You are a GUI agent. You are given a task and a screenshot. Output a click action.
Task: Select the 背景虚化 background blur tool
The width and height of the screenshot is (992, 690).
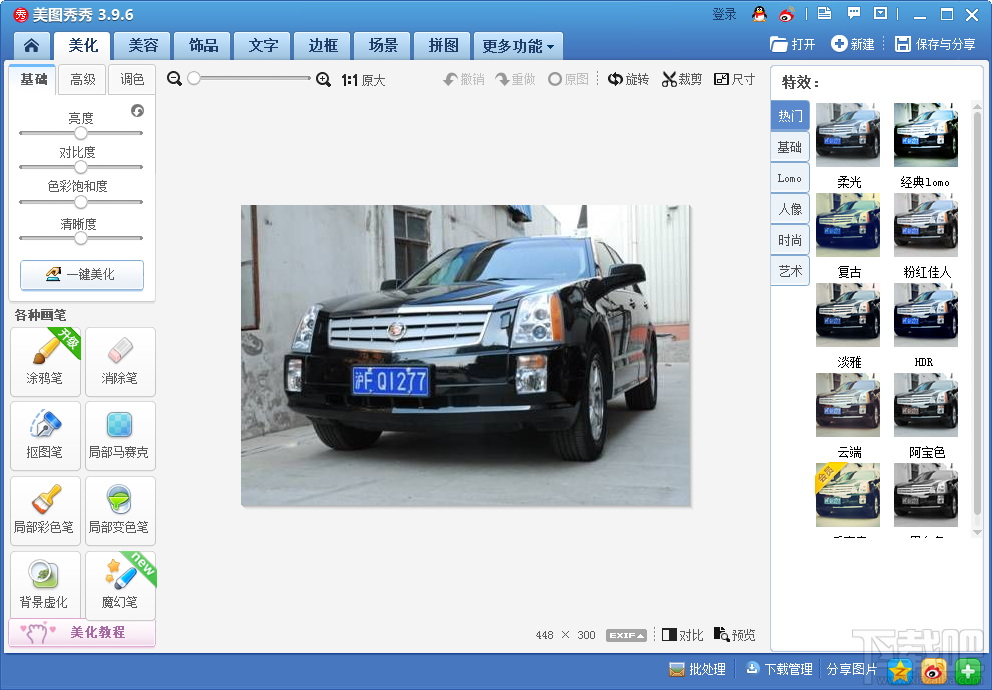point(46,585)
